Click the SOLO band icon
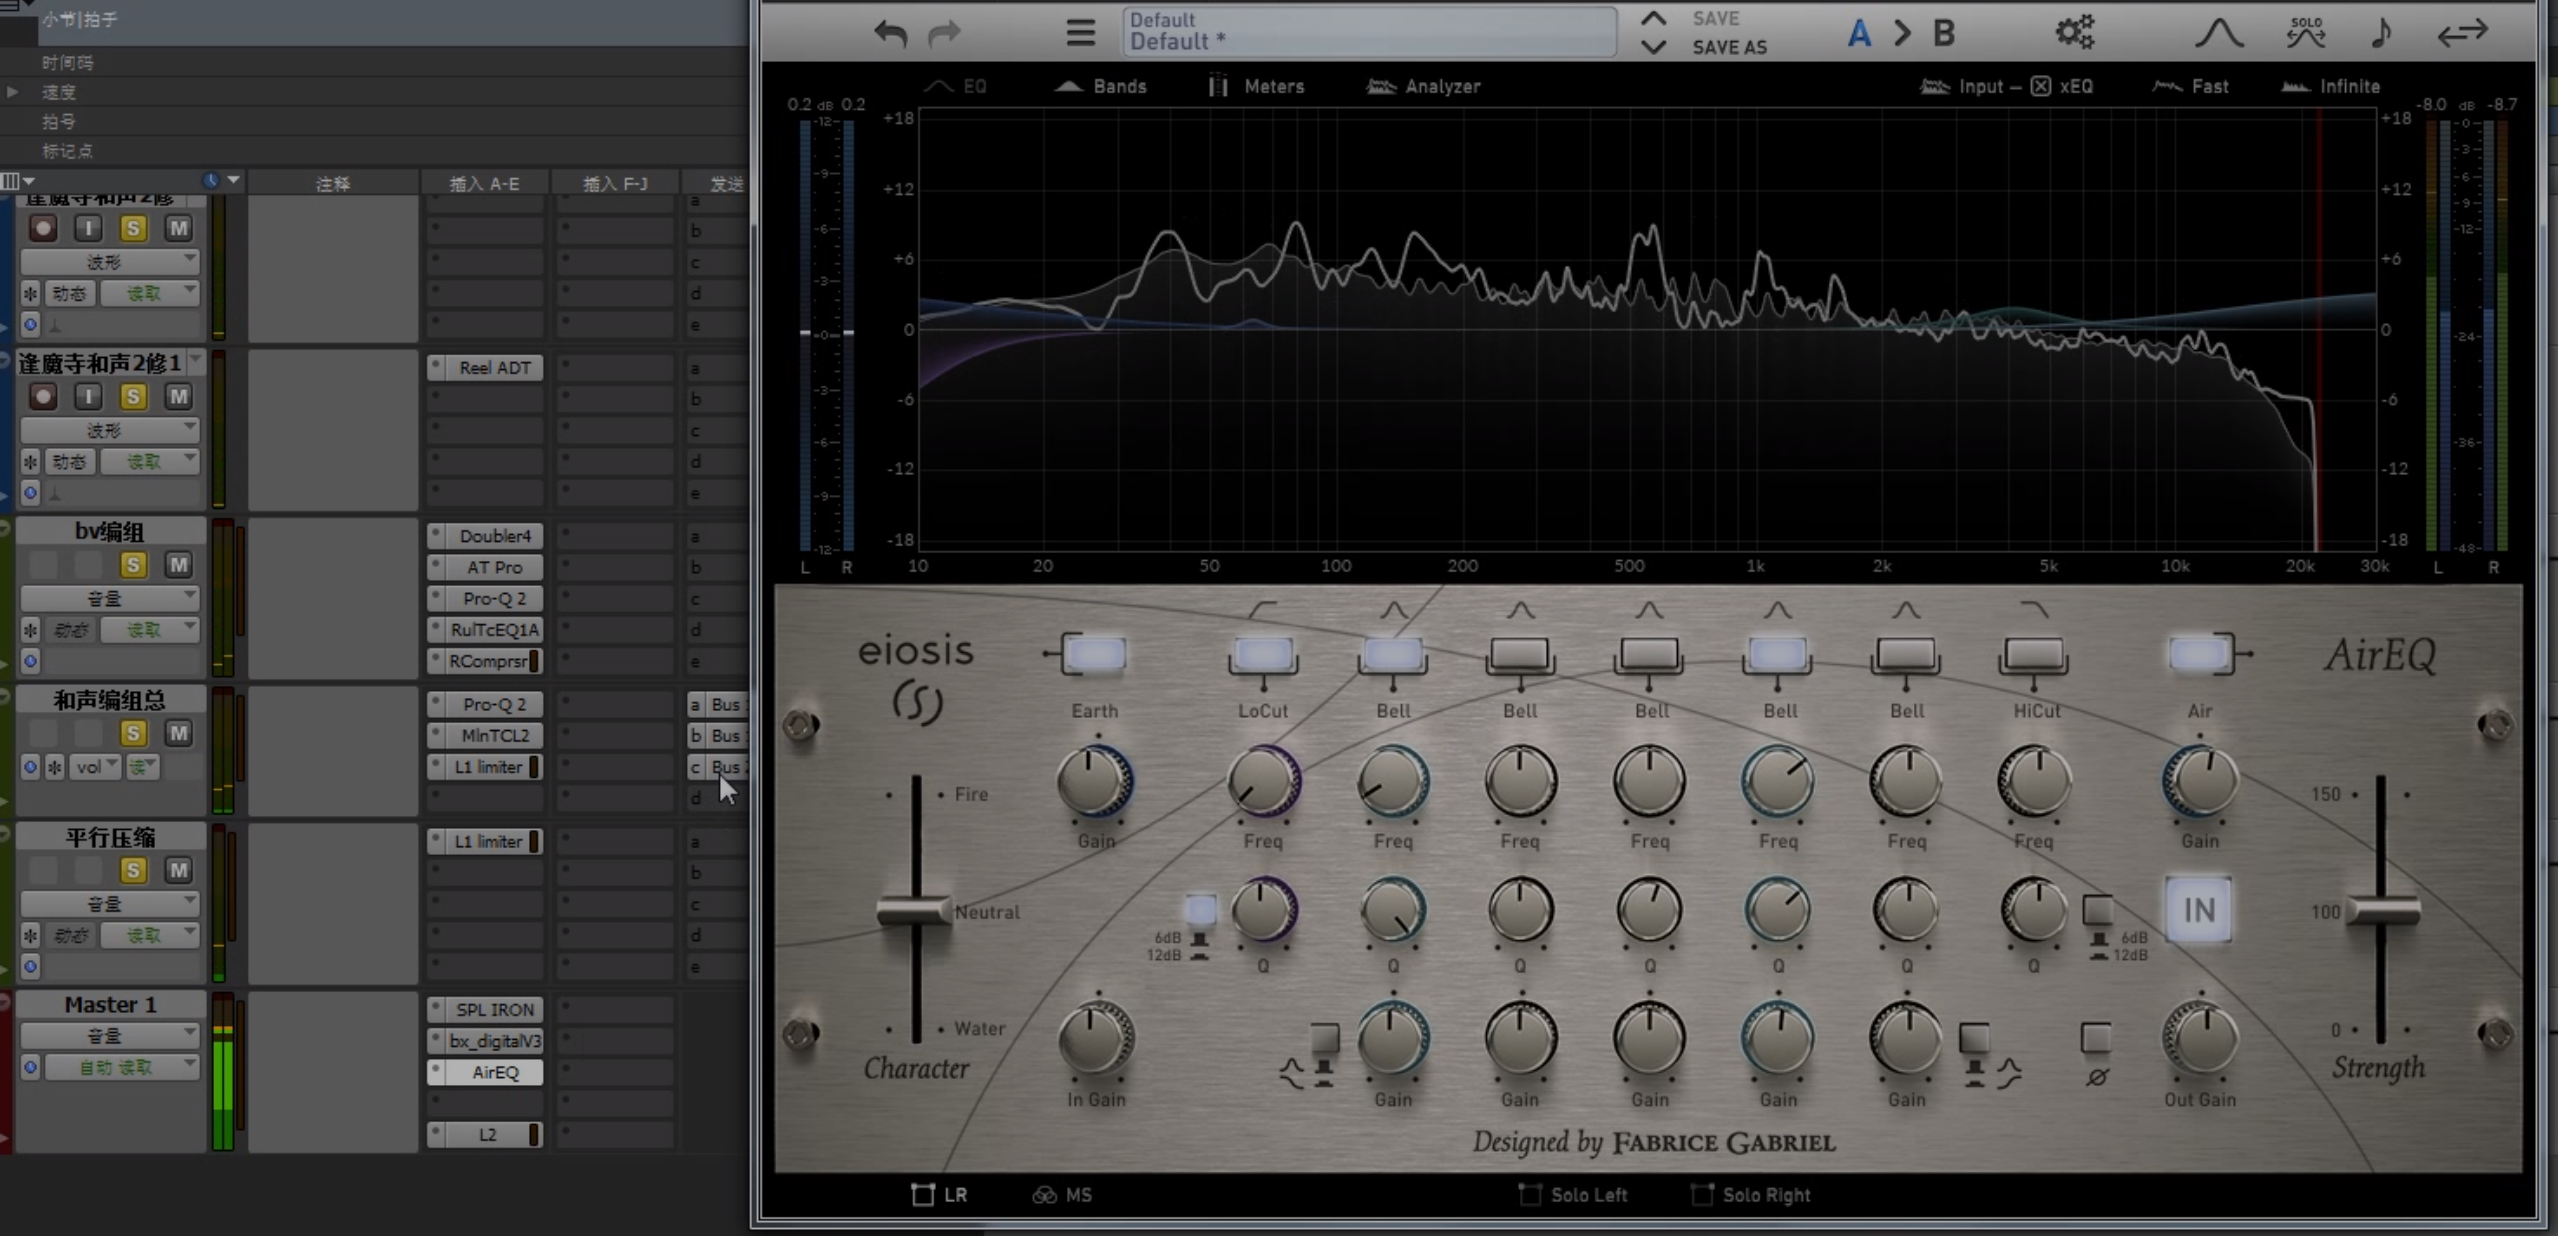Viewport: 2558px width, 1236px height. pos(2305,32)
